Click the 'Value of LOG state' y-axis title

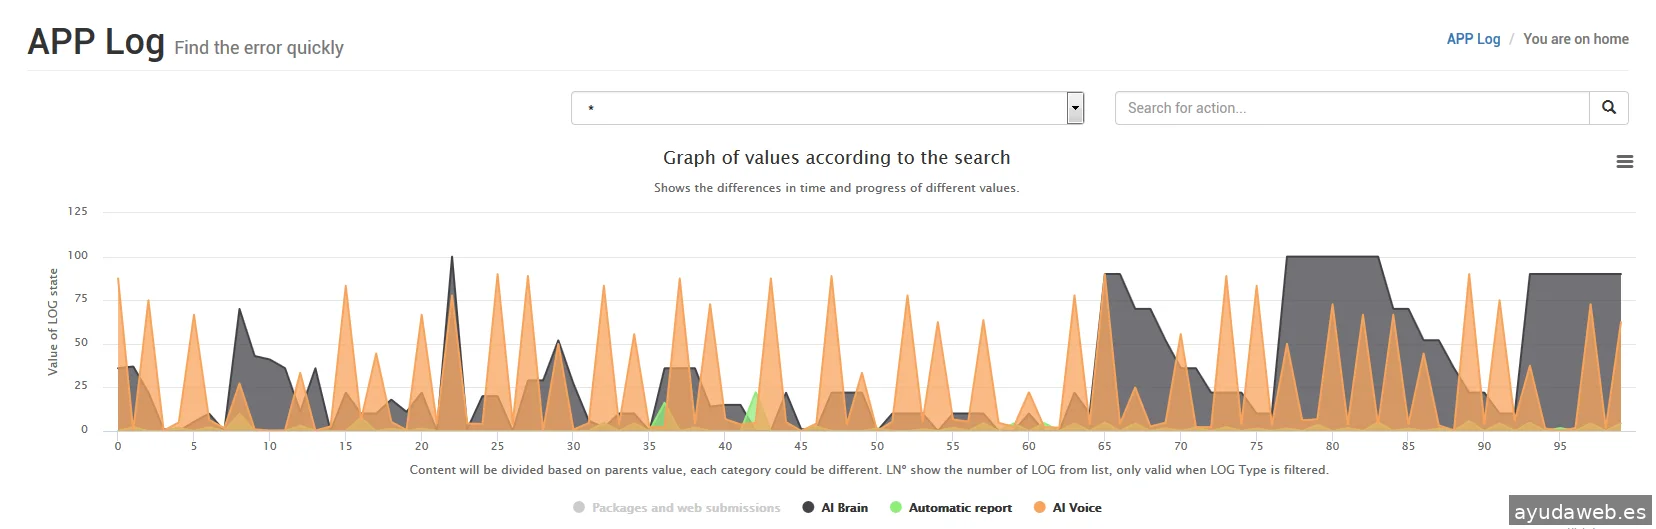click(x=53, y=322)
